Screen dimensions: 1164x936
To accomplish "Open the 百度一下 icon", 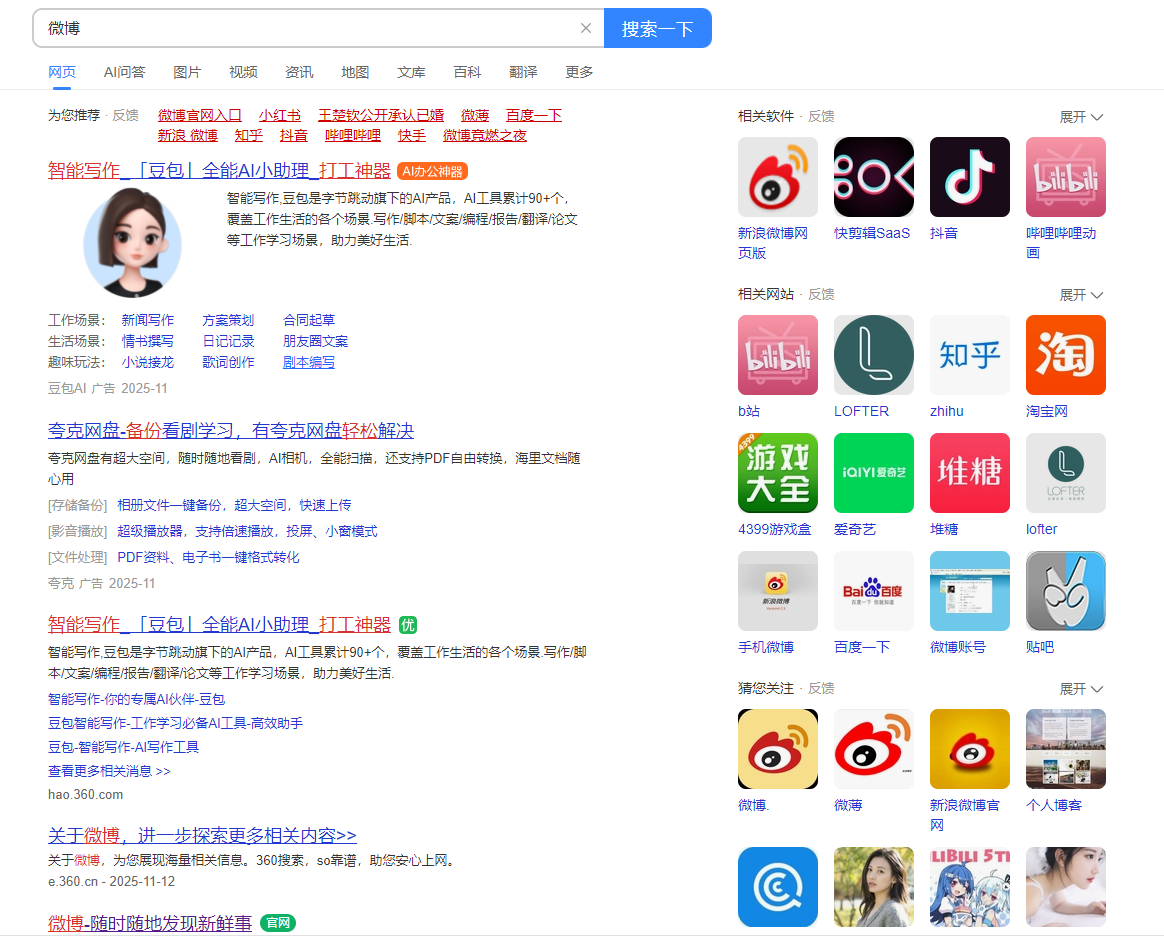I will pyautogui.click(x=874, y=591).
